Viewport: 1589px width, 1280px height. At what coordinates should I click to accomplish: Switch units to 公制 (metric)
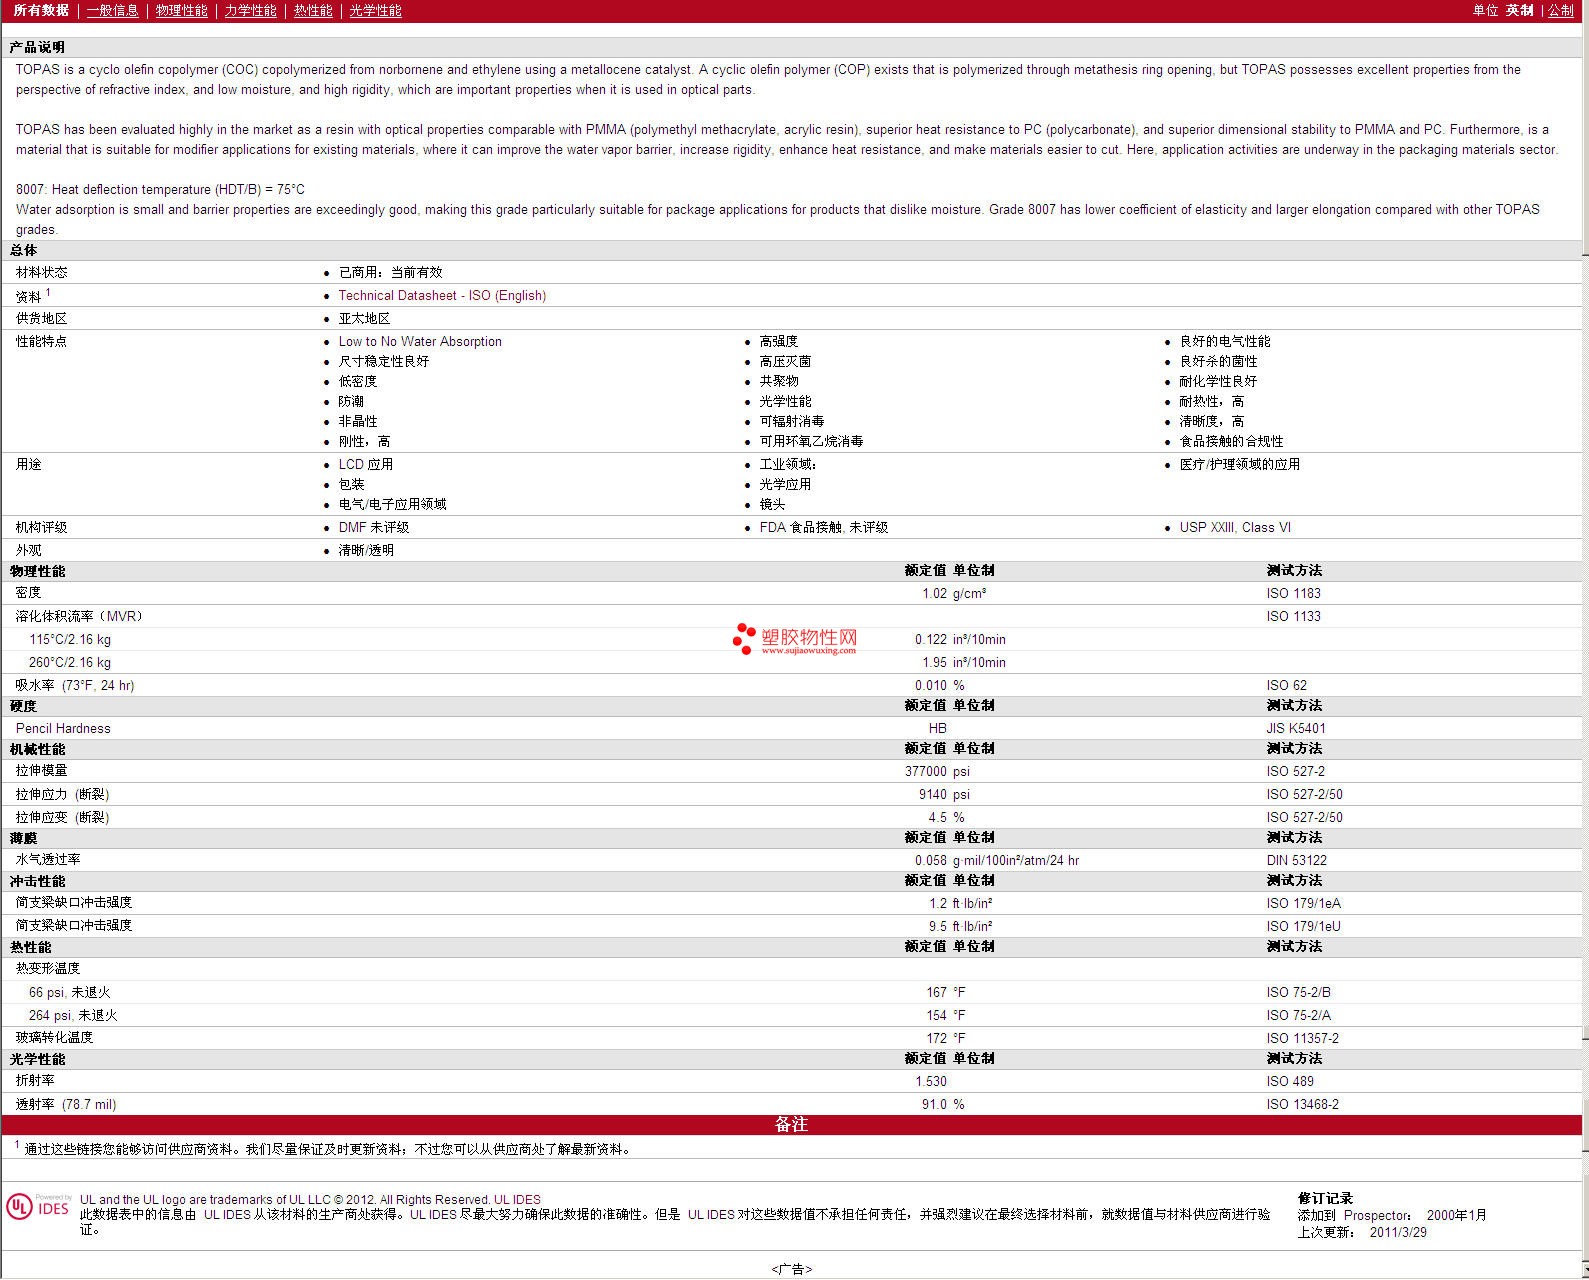point(1560,10)
